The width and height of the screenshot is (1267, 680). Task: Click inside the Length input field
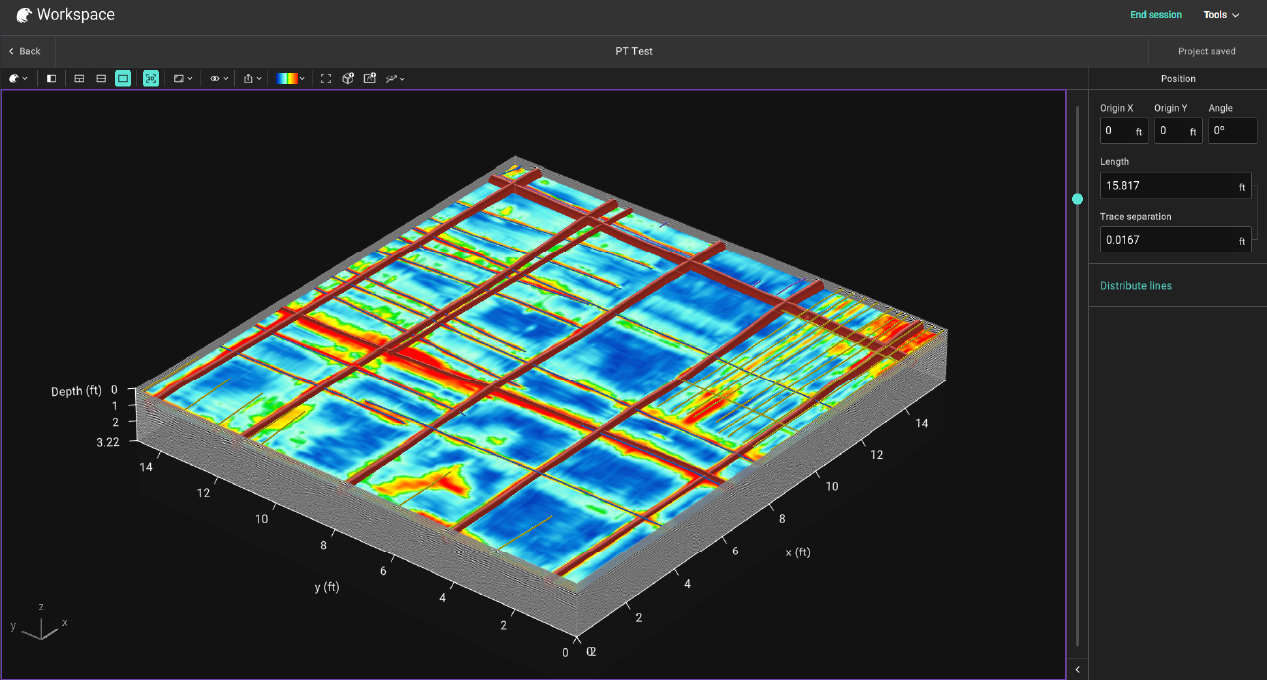pos(1170,185)
